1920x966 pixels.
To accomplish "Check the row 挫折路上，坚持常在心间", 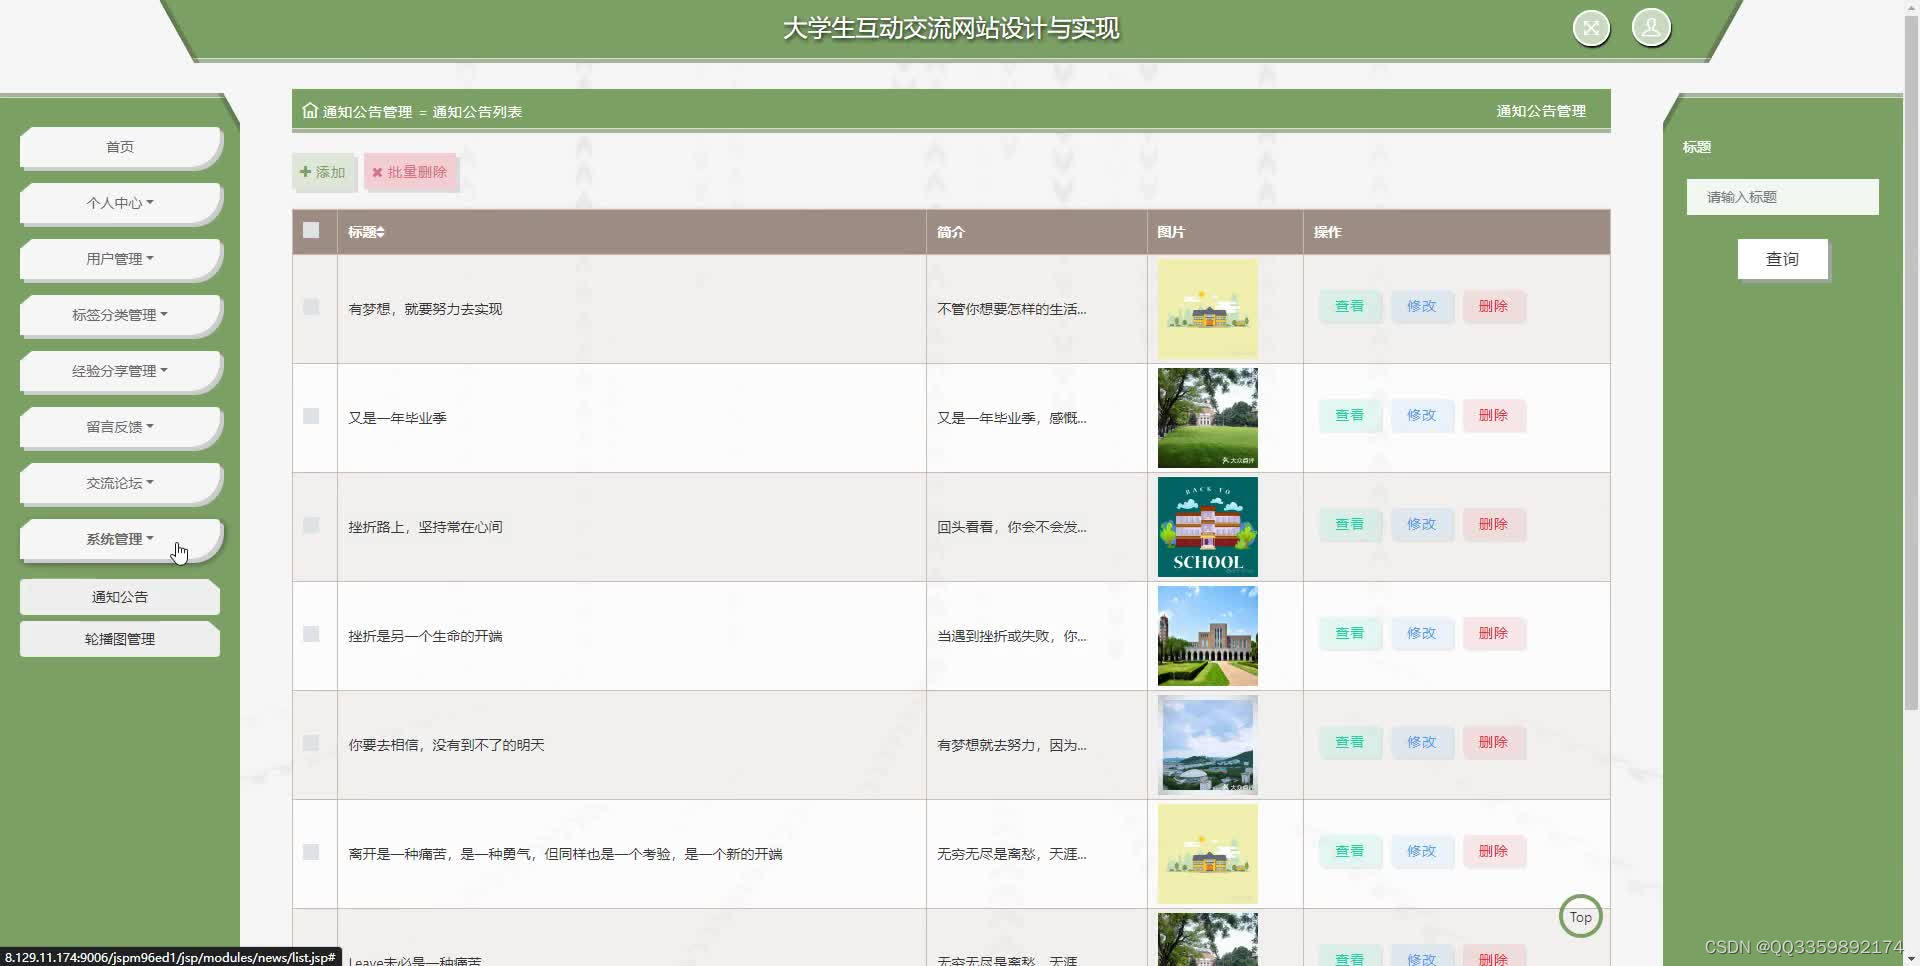I will pos(311,525).
